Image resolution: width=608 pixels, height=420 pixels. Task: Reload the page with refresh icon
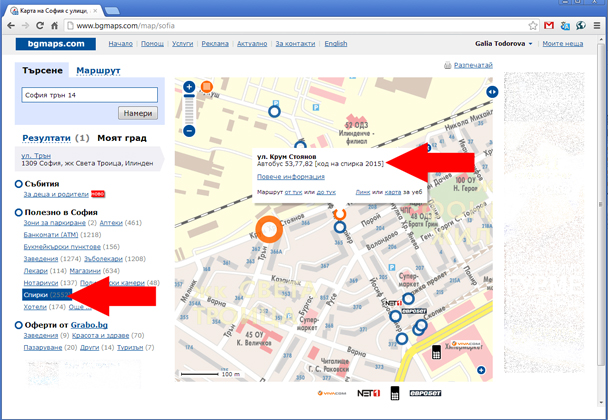coord(40,26)
